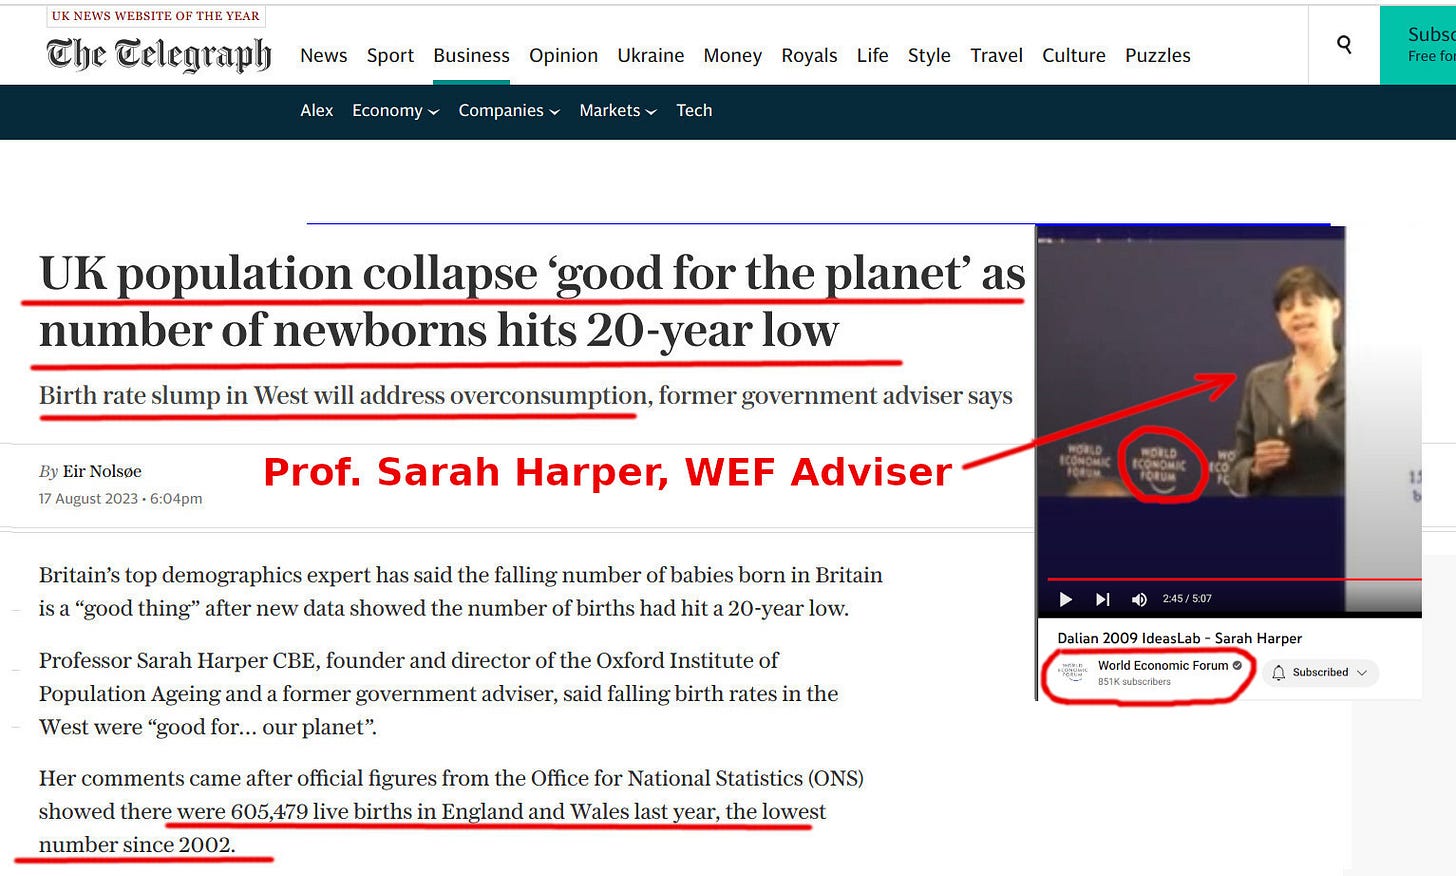This screenshot has height=876, width=1456.
Task: Play the Sarah Harper video
Action: [x=1065, y=599]
